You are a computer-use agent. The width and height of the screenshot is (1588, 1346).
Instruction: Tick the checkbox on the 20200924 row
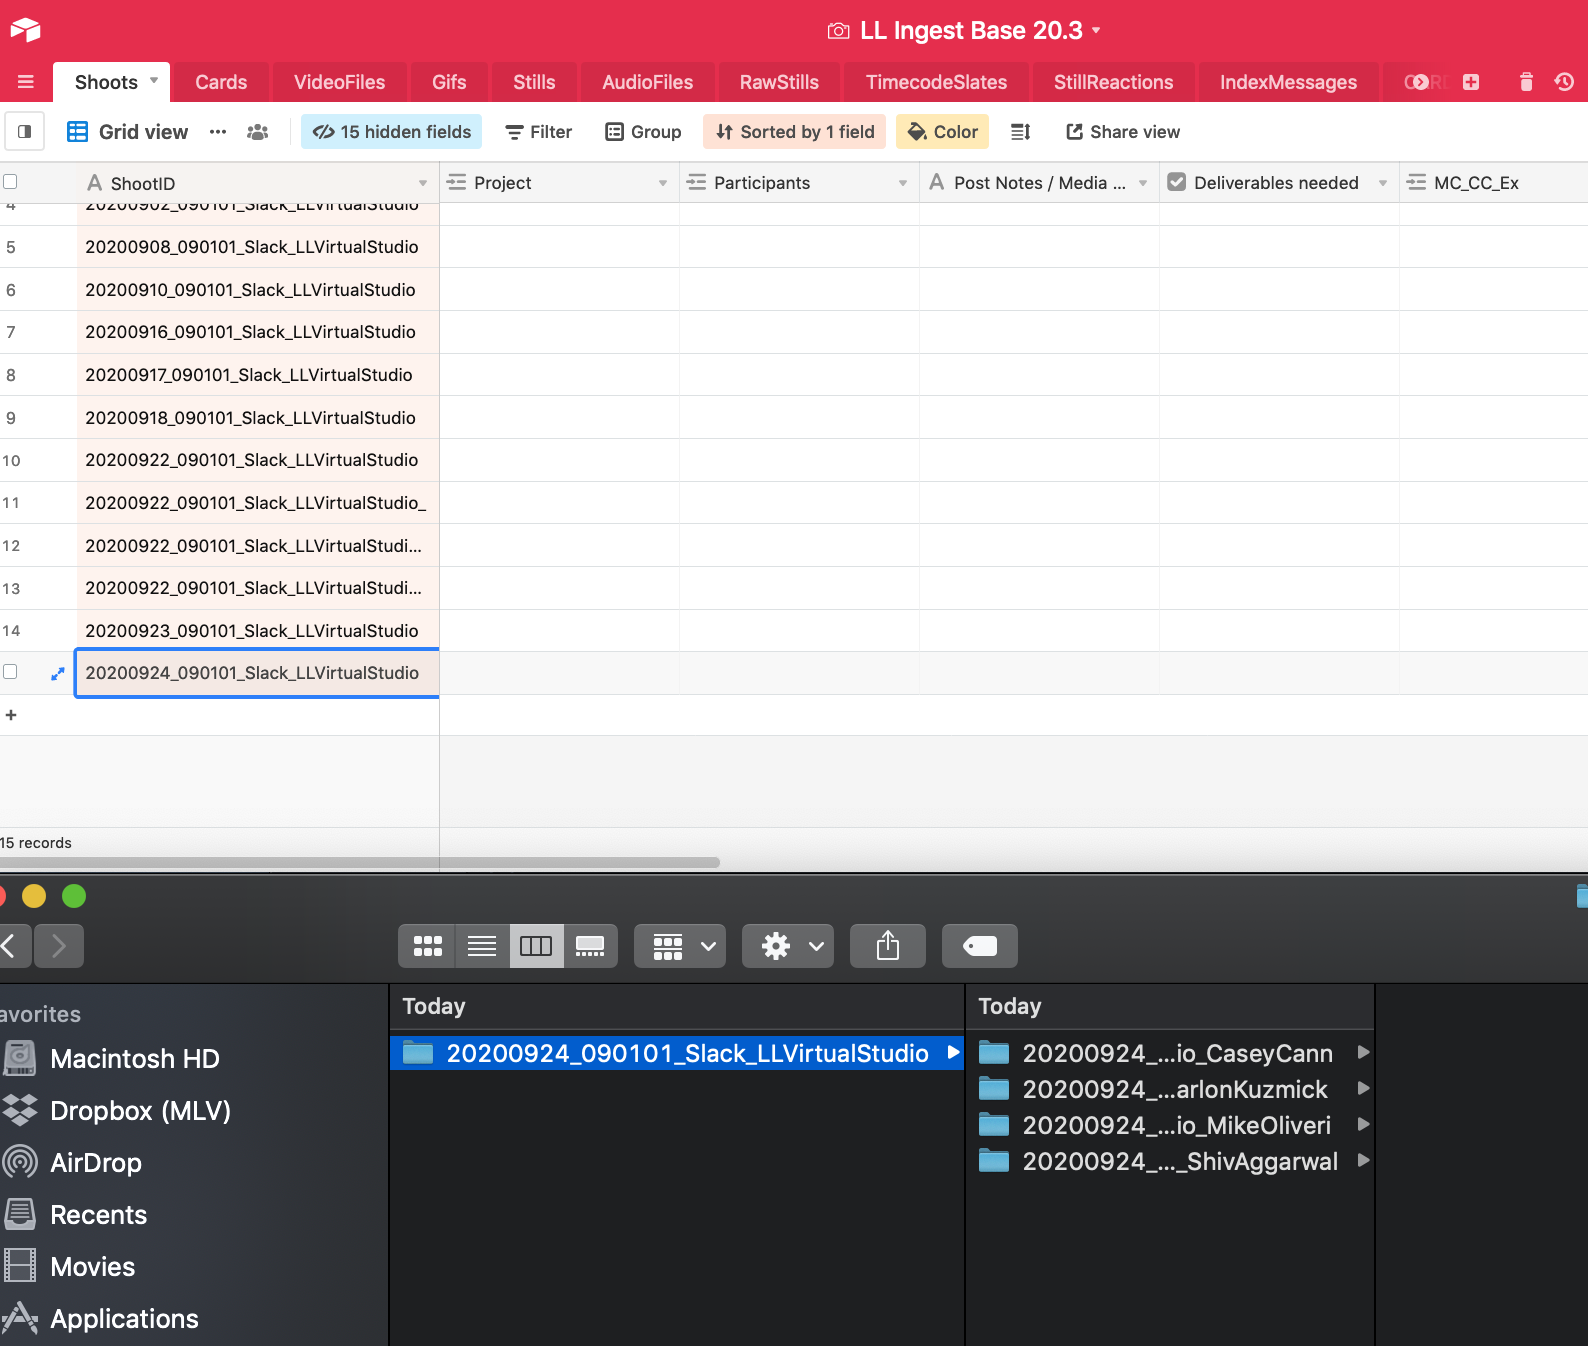(x=11, y=672)
